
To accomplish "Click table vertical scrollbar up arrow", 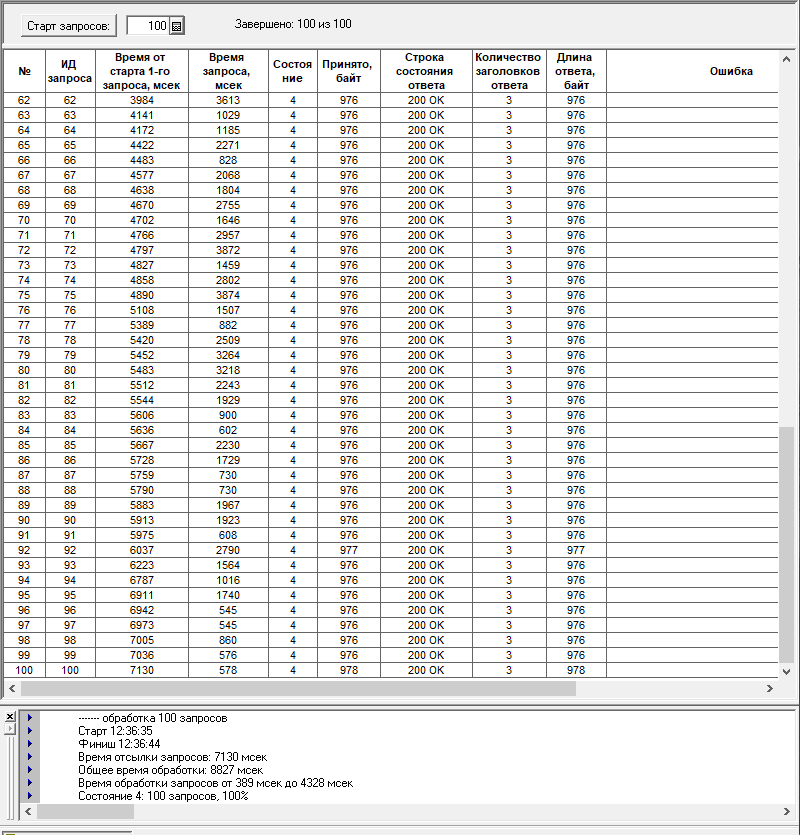I will pyautogui.click(x=786, y=59).
